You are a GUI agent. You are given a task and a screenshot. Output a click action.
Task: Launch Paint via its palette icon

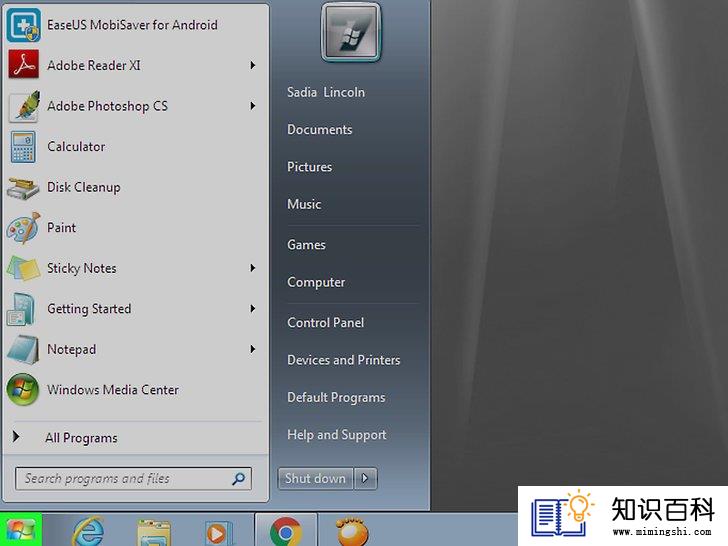click(23, 228)
